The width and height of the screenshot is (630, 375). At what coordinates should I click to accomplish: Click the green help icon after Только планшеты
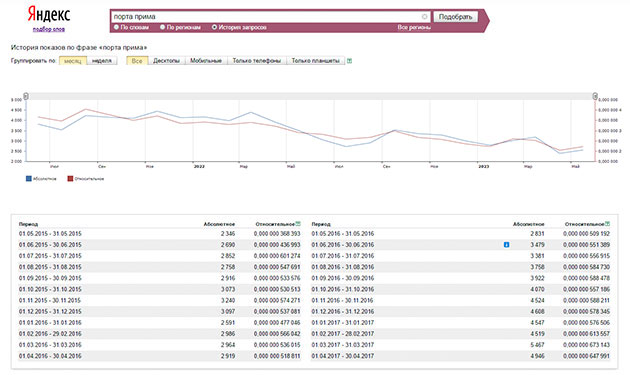click(x=349, y=61)
